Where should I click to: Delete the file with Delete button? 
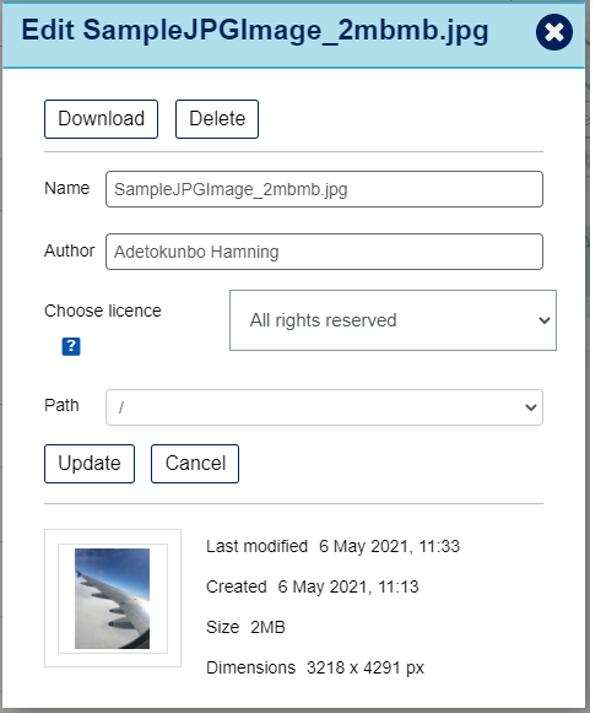click(x=217, y=119)
